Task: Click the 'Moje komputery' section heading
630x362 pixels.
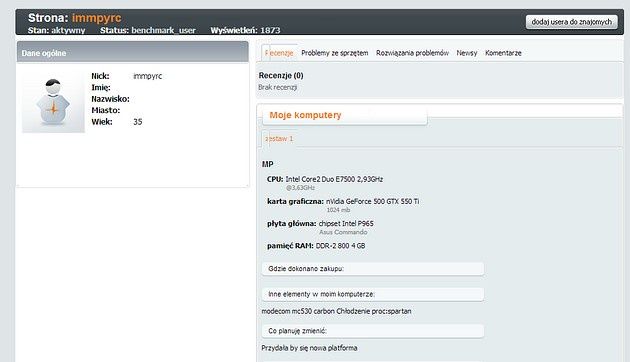Action: click(x=305, y=115)
